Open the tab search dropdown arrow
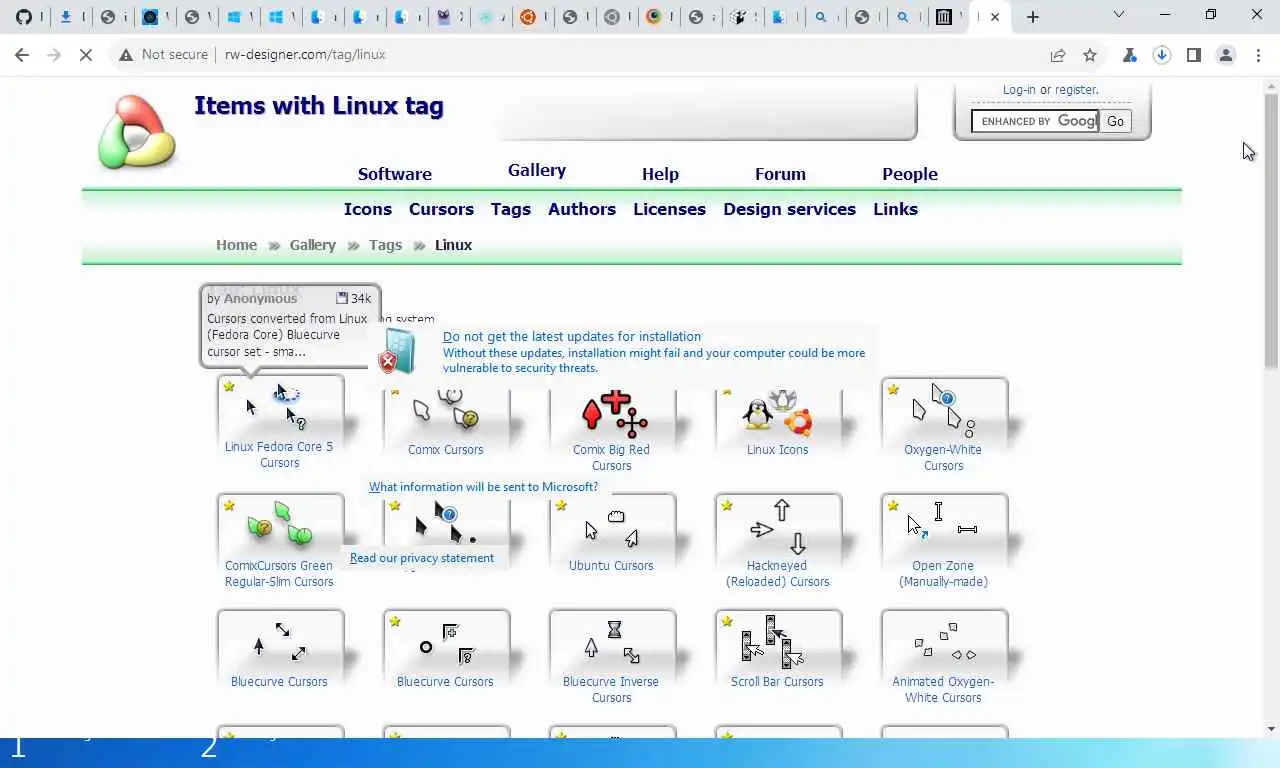Screen dimensions: 1280x768 pos(1119,15)
